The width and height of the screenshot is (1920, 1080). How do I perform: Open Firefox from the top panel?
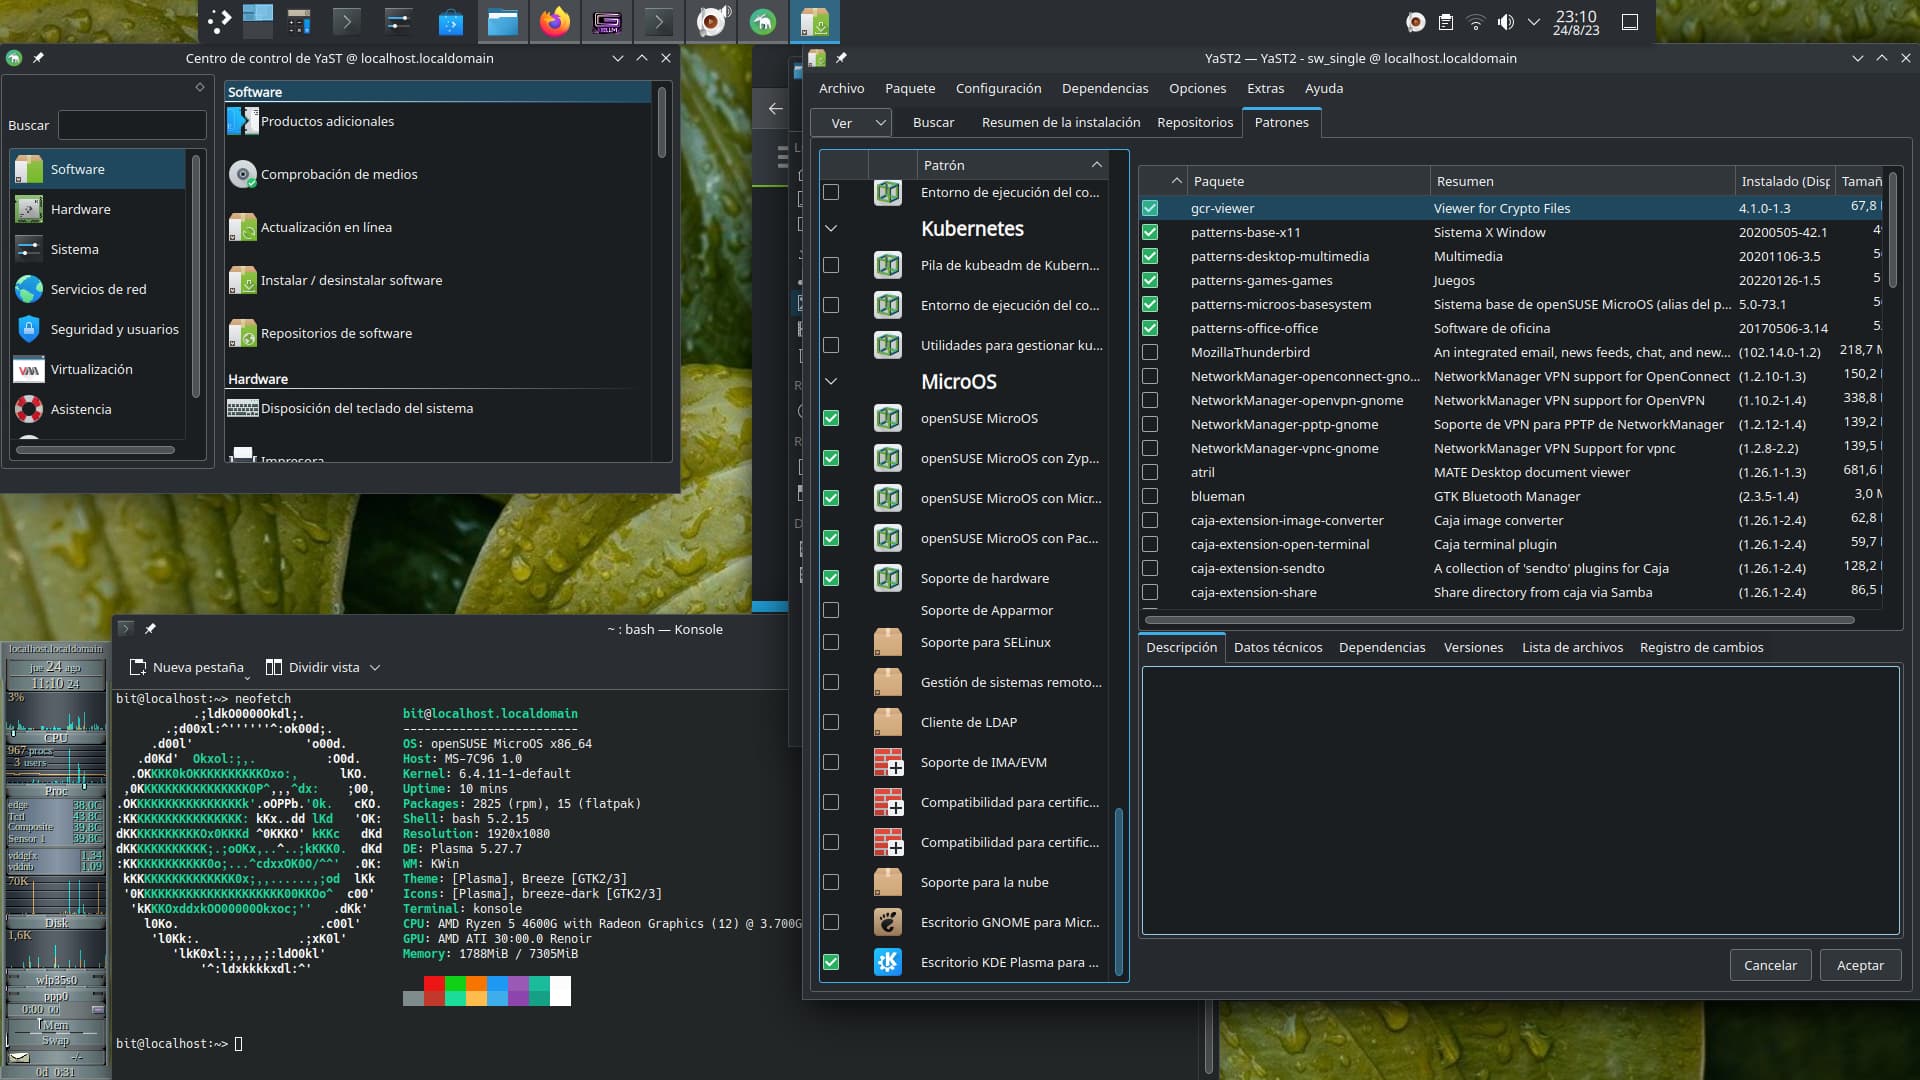tap(554, 21)
